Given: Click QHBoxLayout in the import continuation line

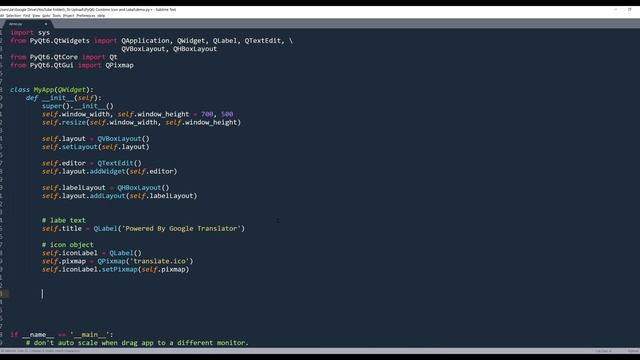Looking at the screenshot, I should (x=195, y=49).
